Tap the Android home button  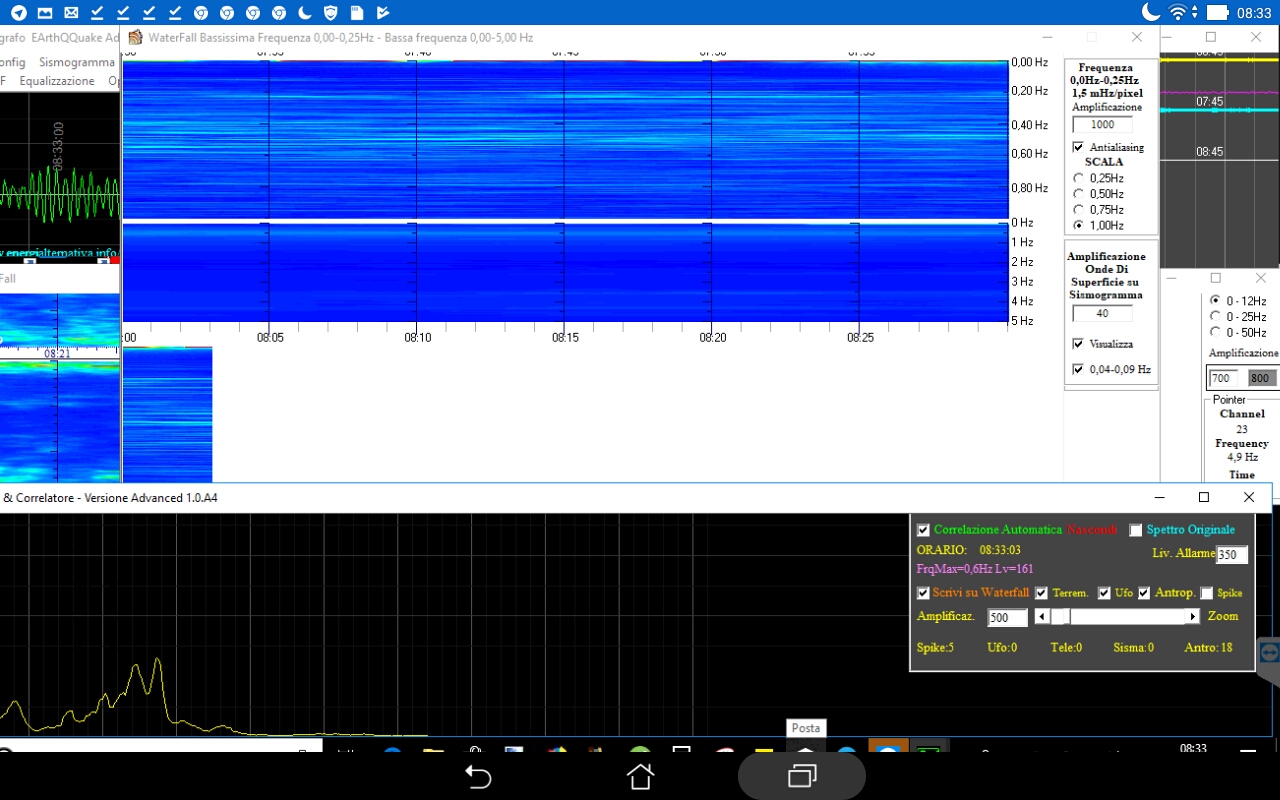pos(640,777)
